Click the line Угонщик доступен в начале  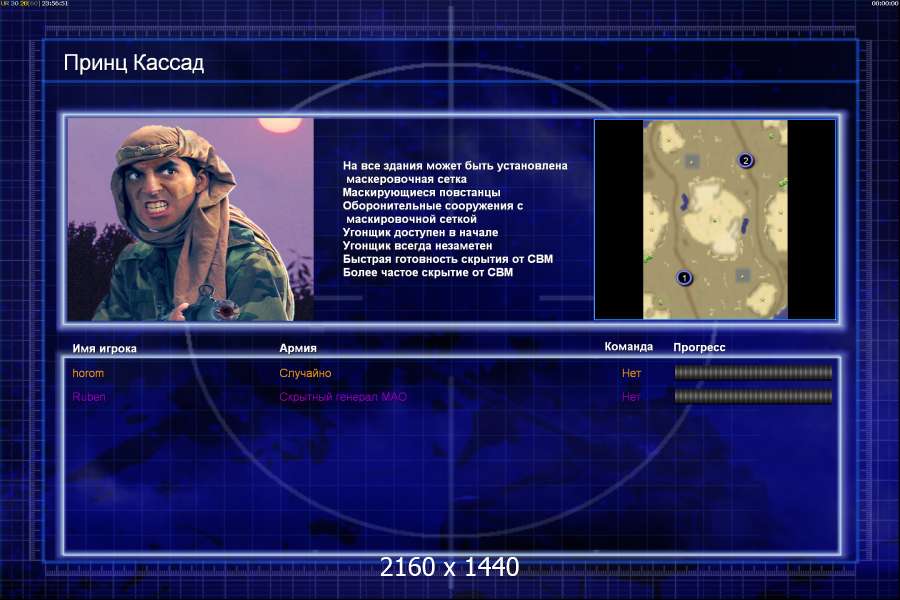420,233
